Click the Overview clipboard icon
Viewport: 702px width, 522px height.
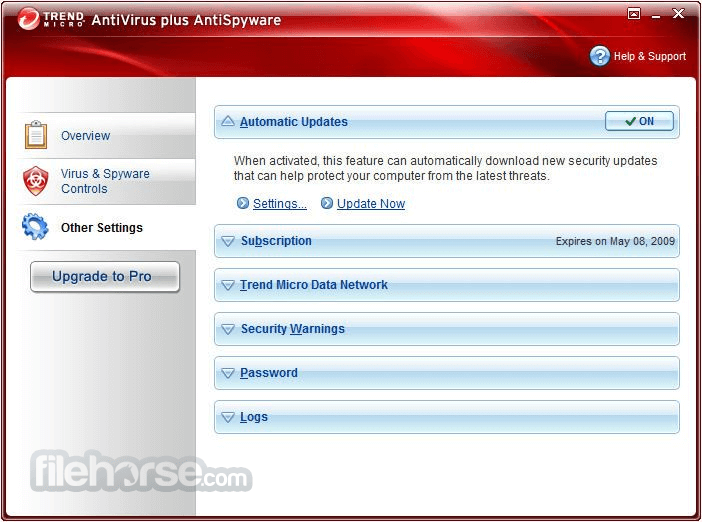pyautogui.click(x=36, y=134)
